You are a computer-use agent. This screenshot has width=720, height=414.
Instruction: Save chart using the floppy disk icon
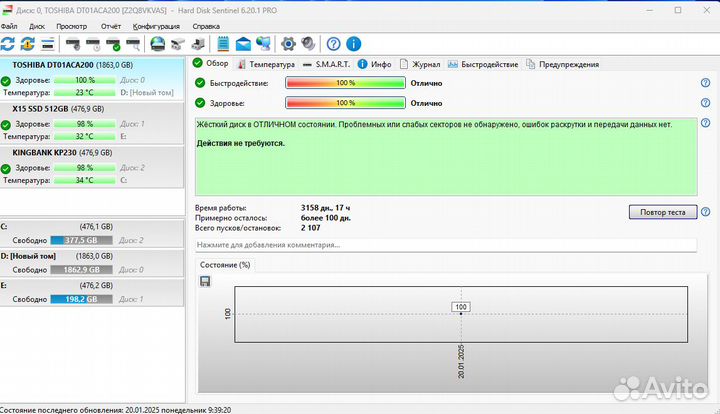205,282
